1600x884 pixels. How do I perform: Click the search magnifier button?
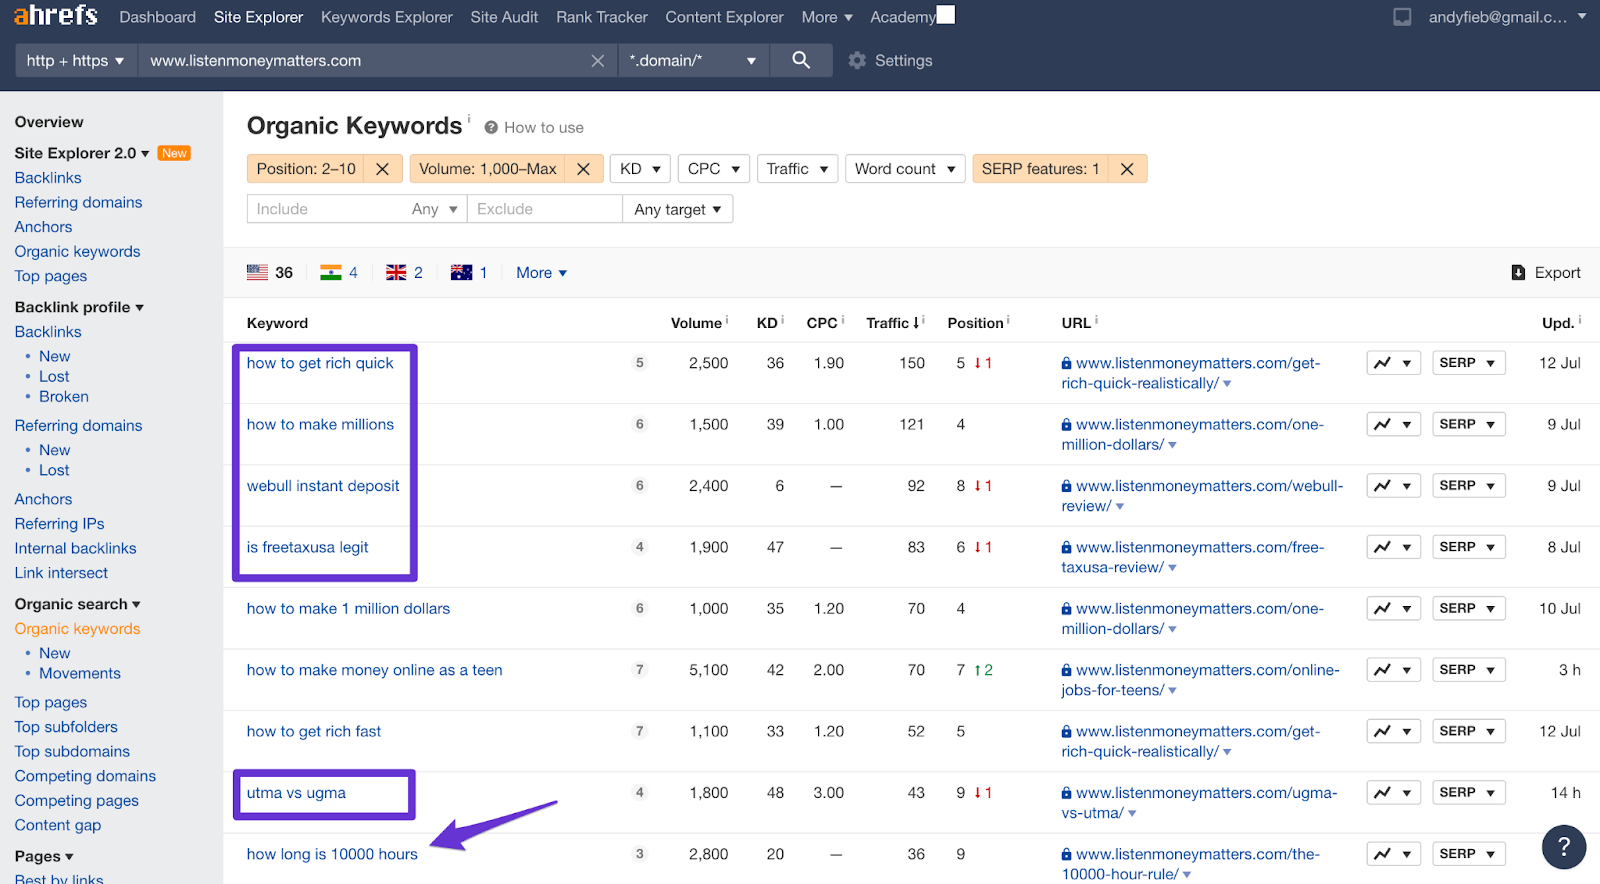(801, 60)
